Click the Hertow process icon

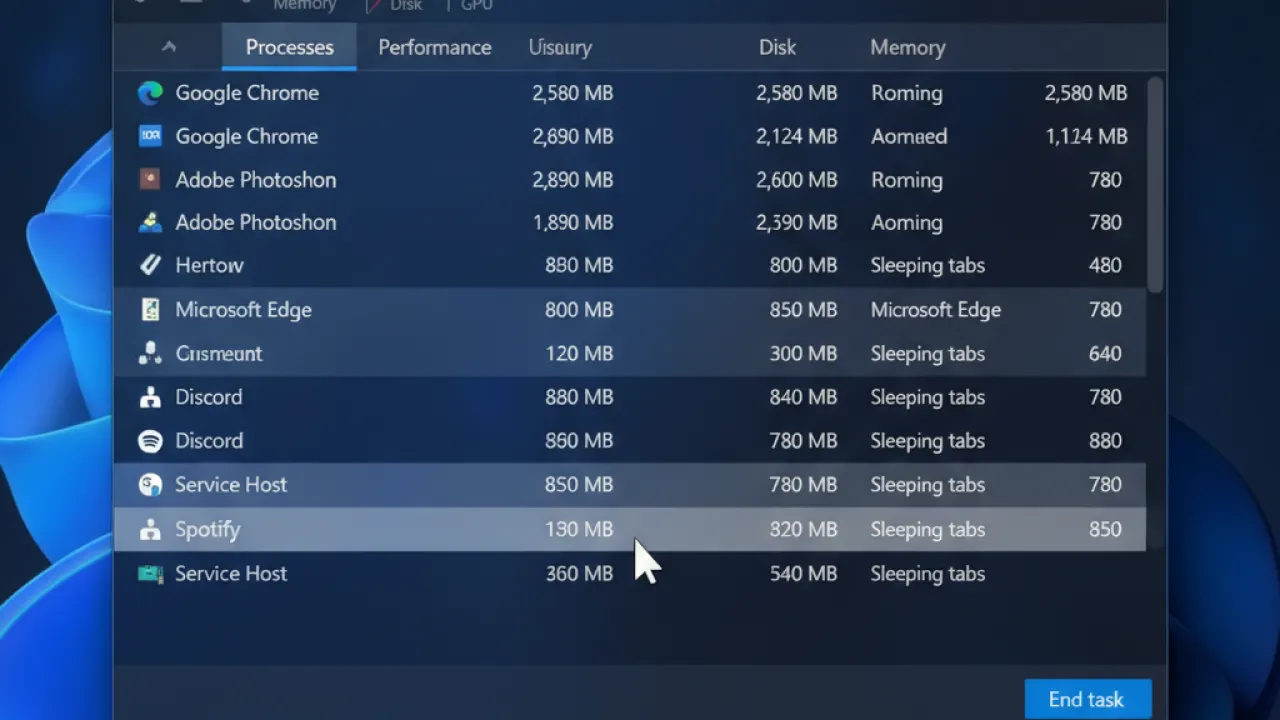pos(150,265)
